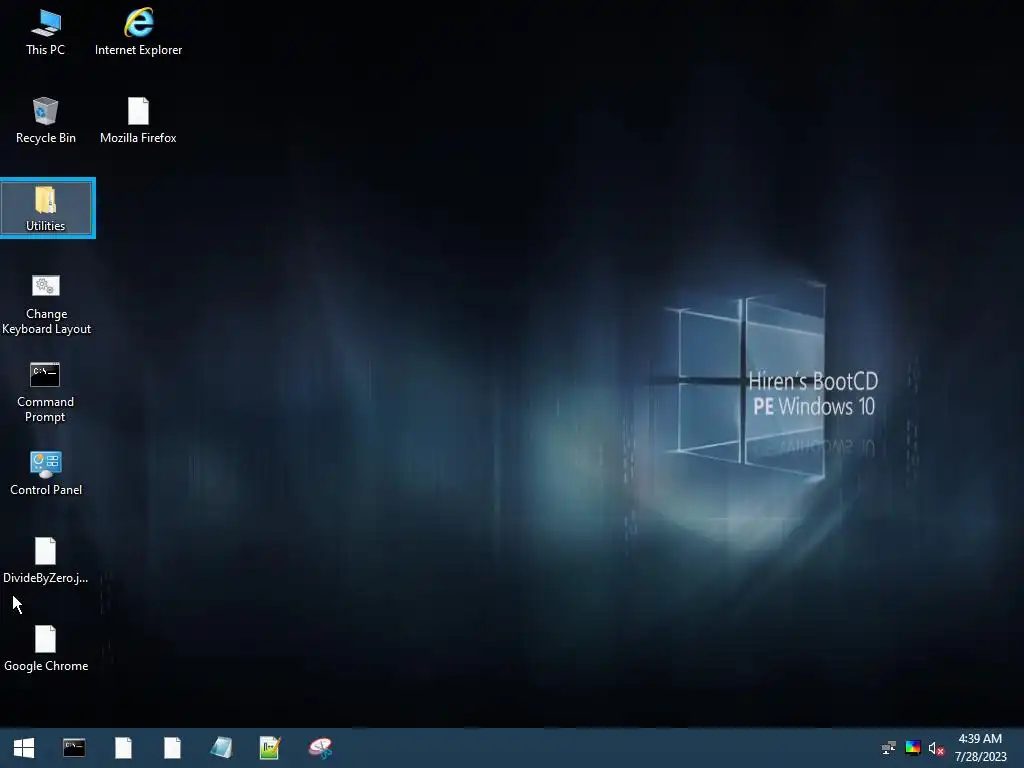Launch the green notepad-with-pencil taskbar app
The width and height of the screenshot is (1024, 768).
[270, 748]
